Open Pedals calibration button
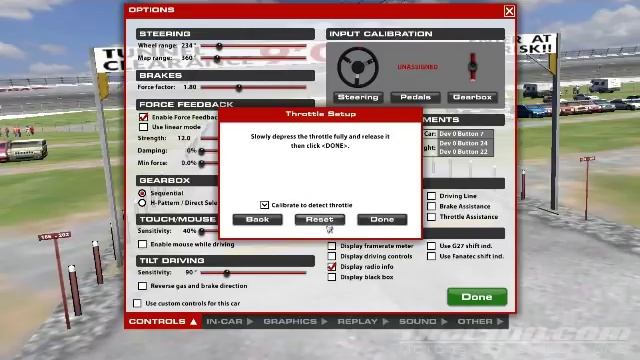Viewport: 640px width, 360px height. (416, 97)
